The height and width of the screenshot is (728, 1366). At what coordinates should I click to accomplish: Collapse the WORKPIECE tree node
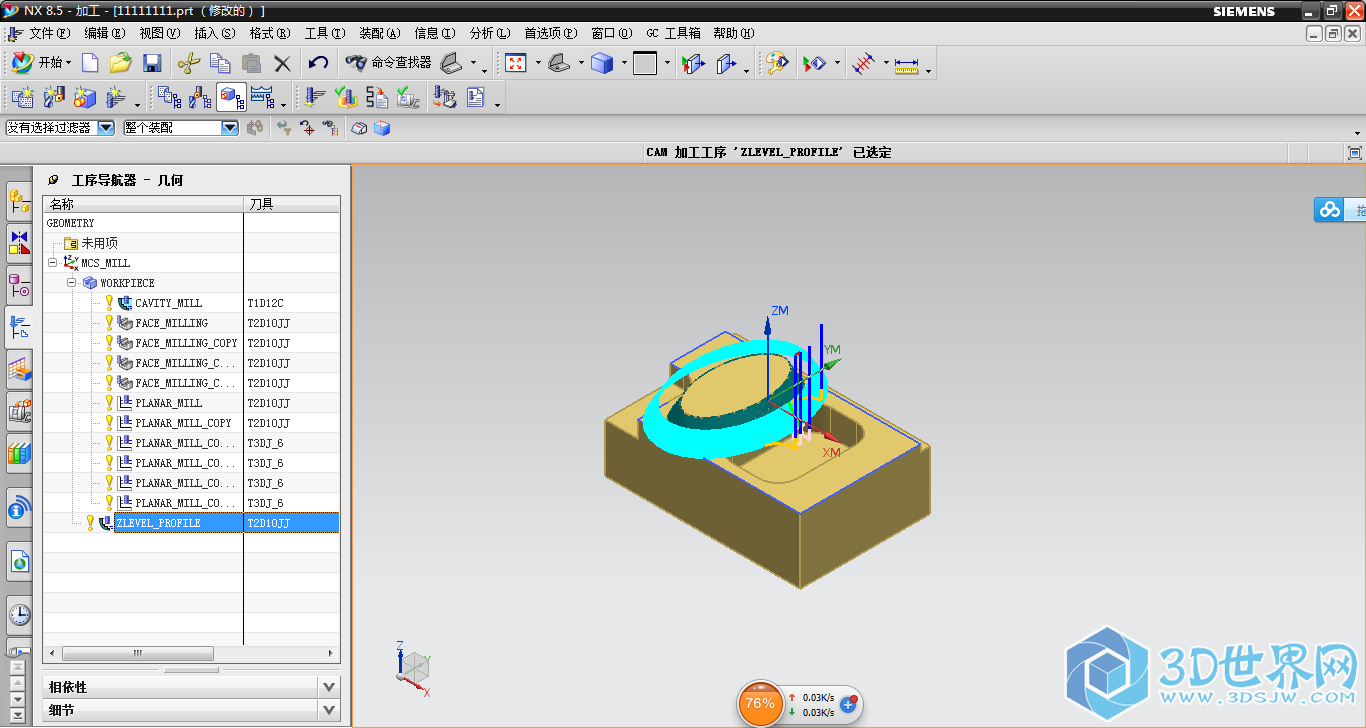tap(72, 283)
